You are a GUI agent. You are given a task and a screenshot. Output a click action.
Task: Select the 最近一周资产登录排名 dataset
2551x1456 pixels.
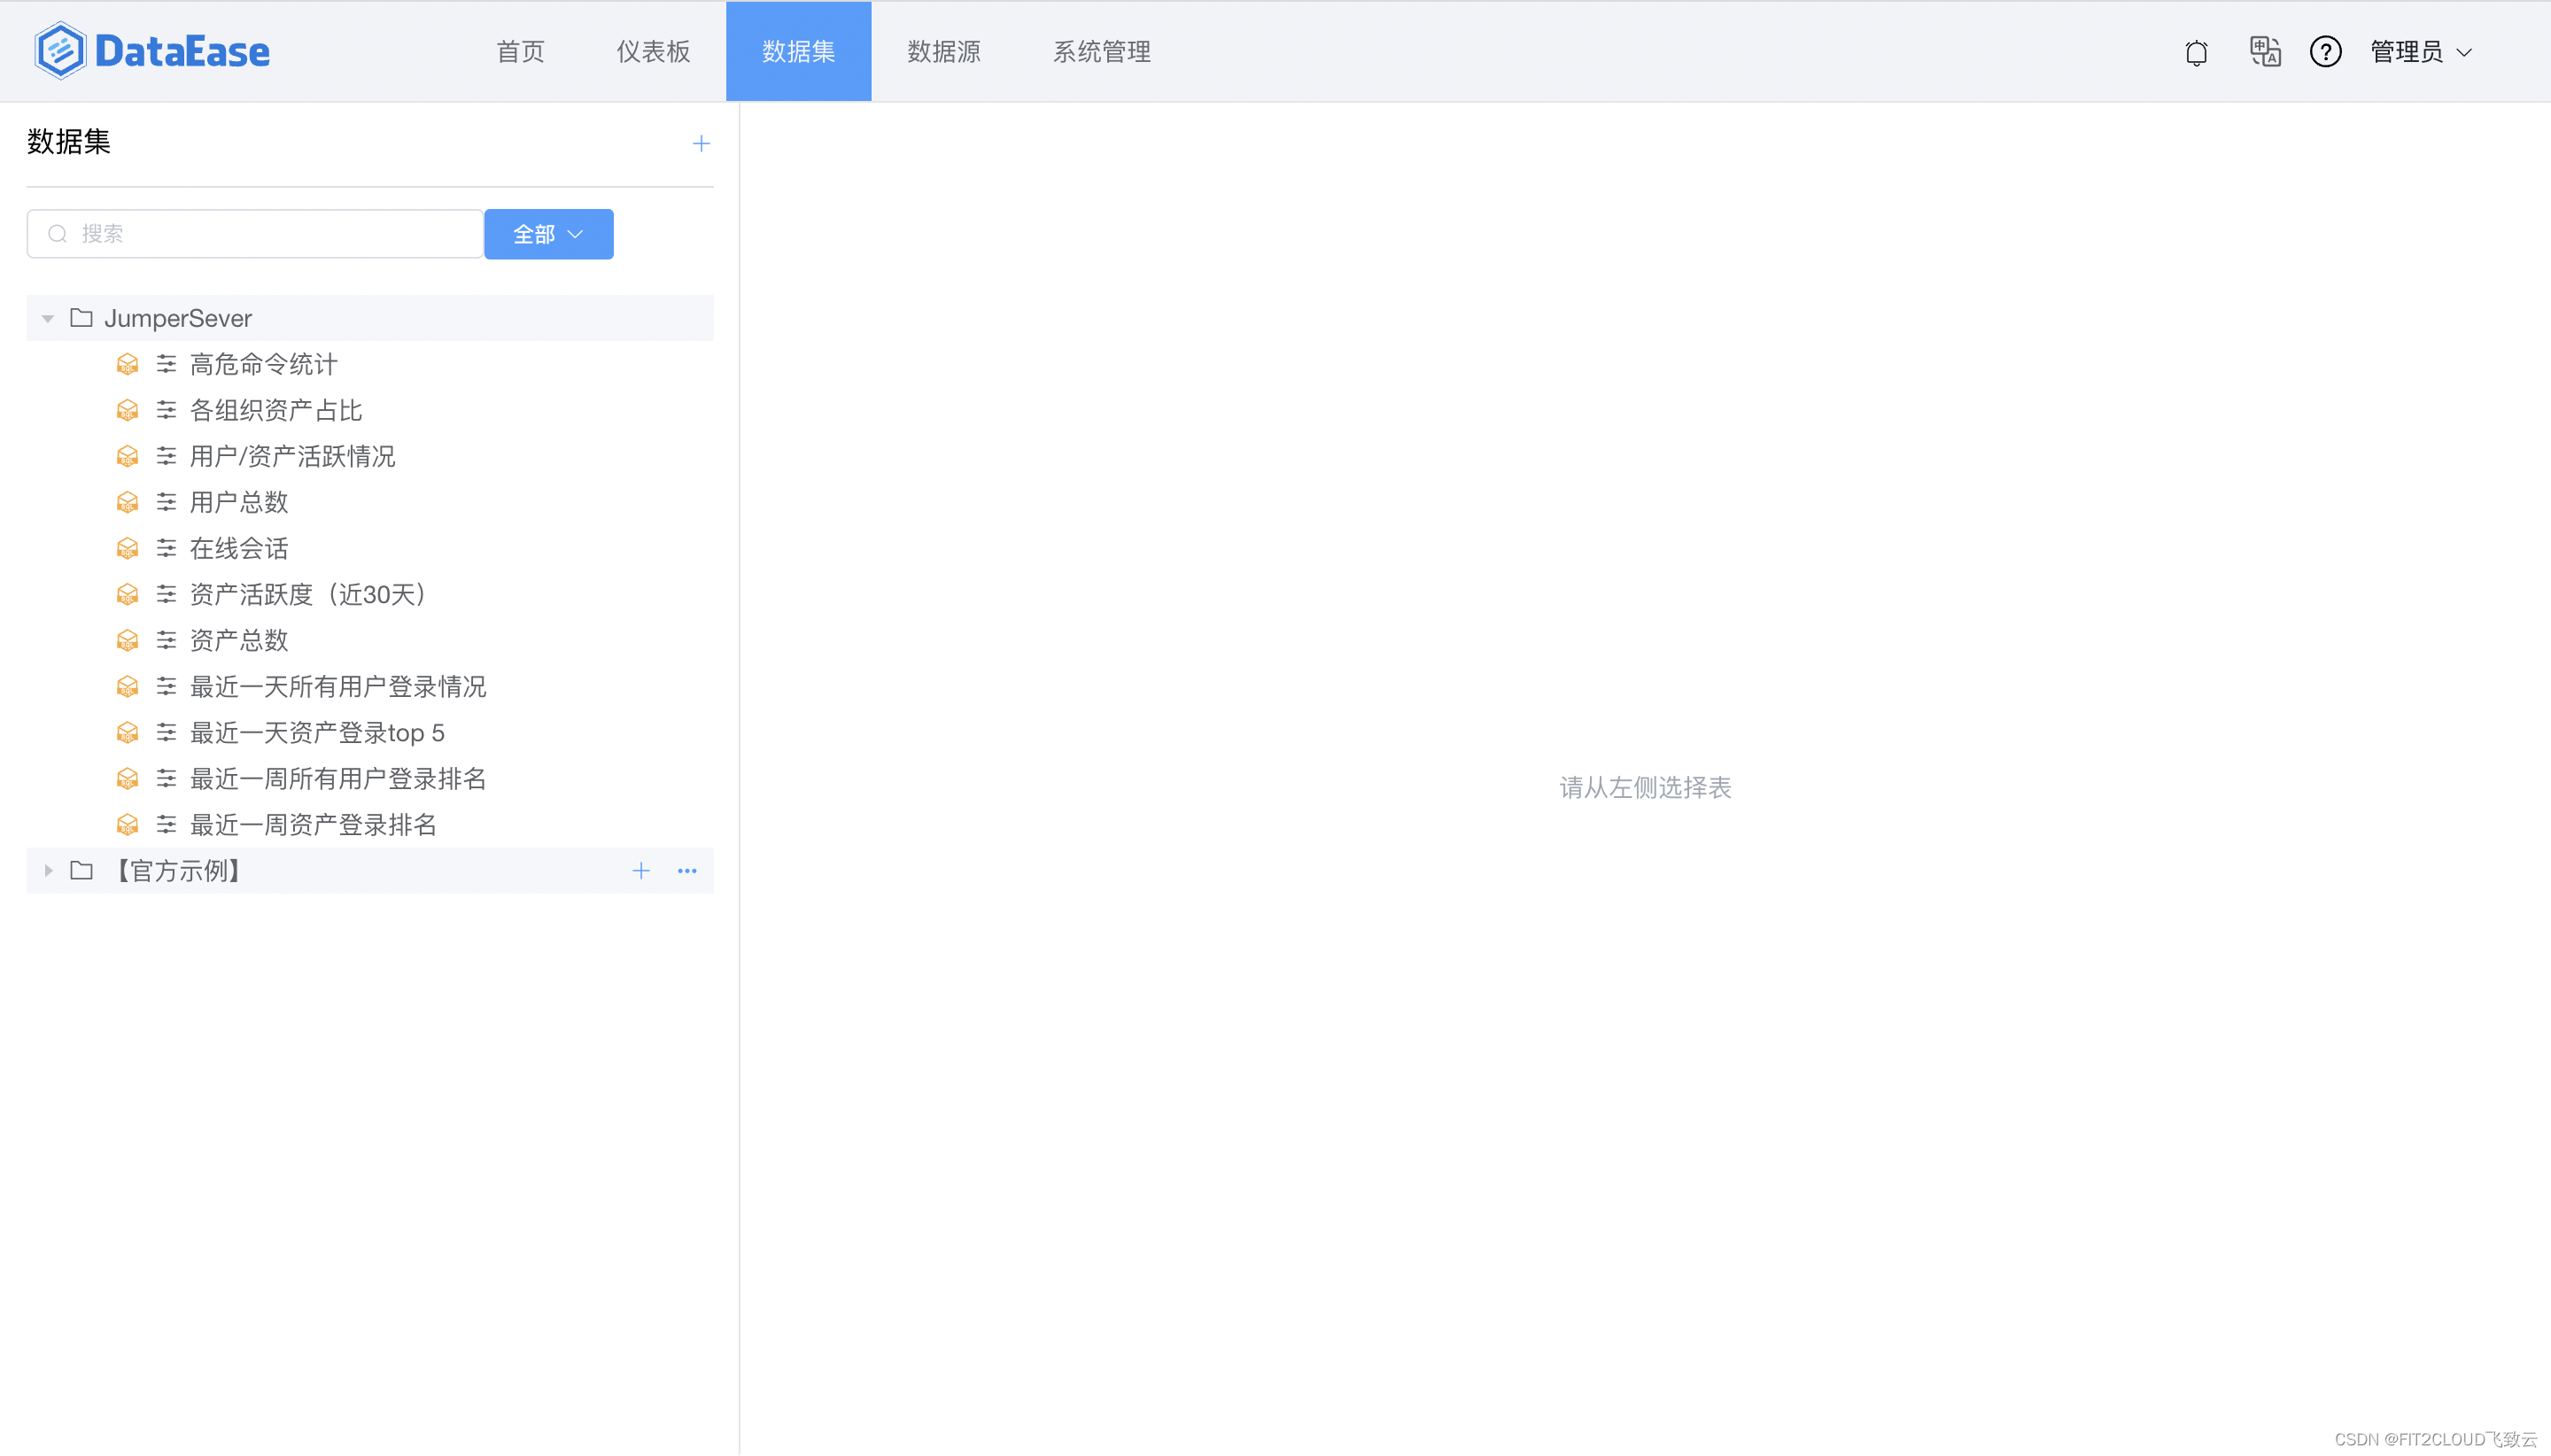313,825
